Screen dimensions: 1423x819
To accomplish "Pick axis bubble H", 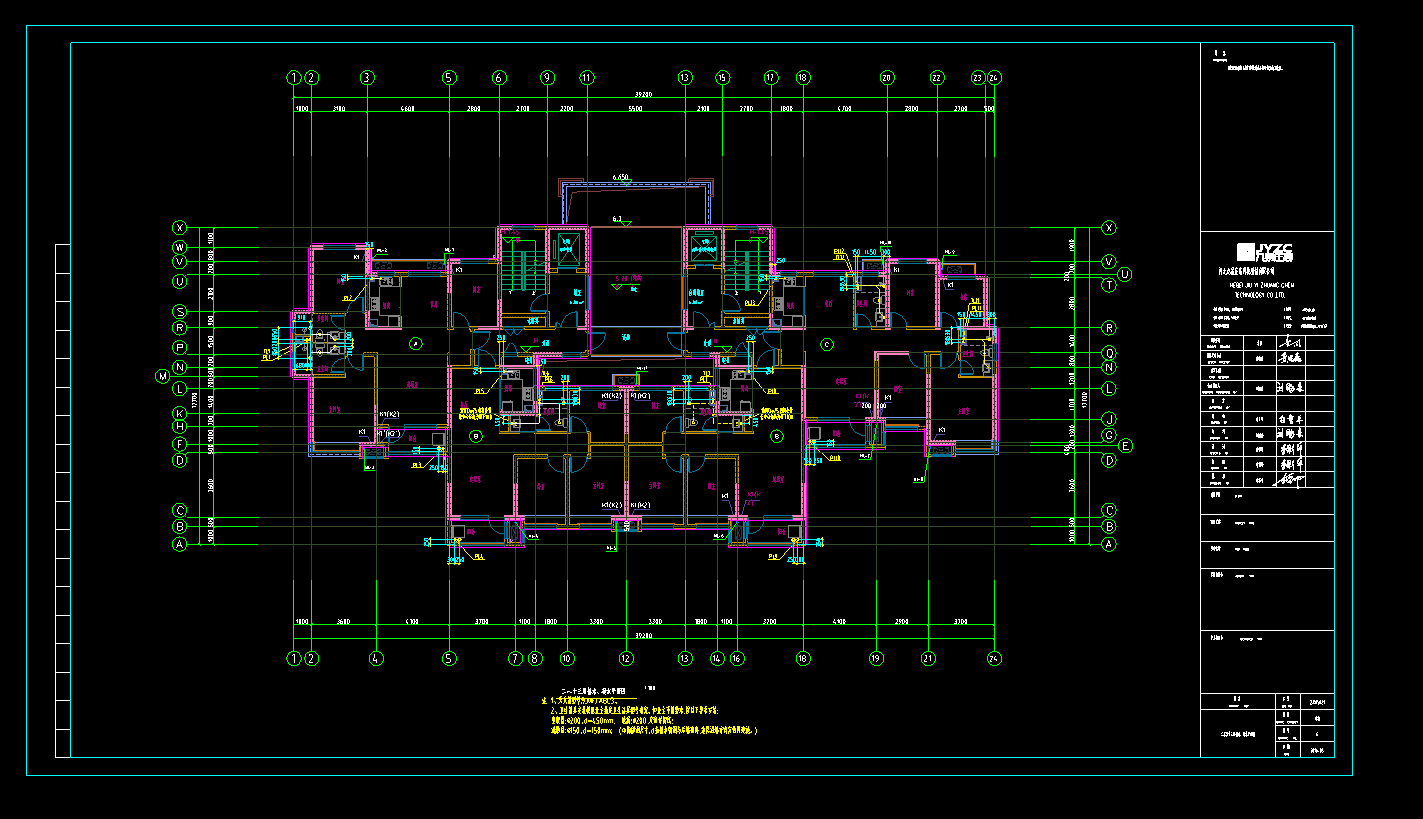I will [180, 427].
